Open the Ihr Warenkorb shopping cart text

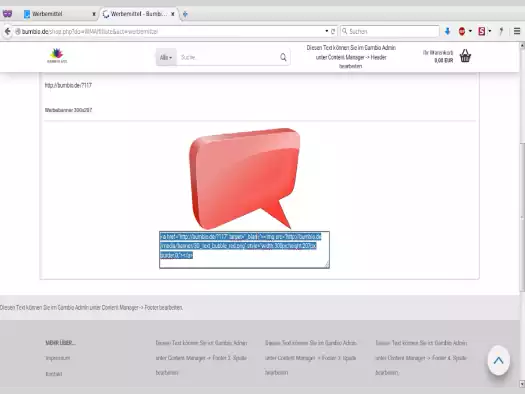click(x=438, y=56)
